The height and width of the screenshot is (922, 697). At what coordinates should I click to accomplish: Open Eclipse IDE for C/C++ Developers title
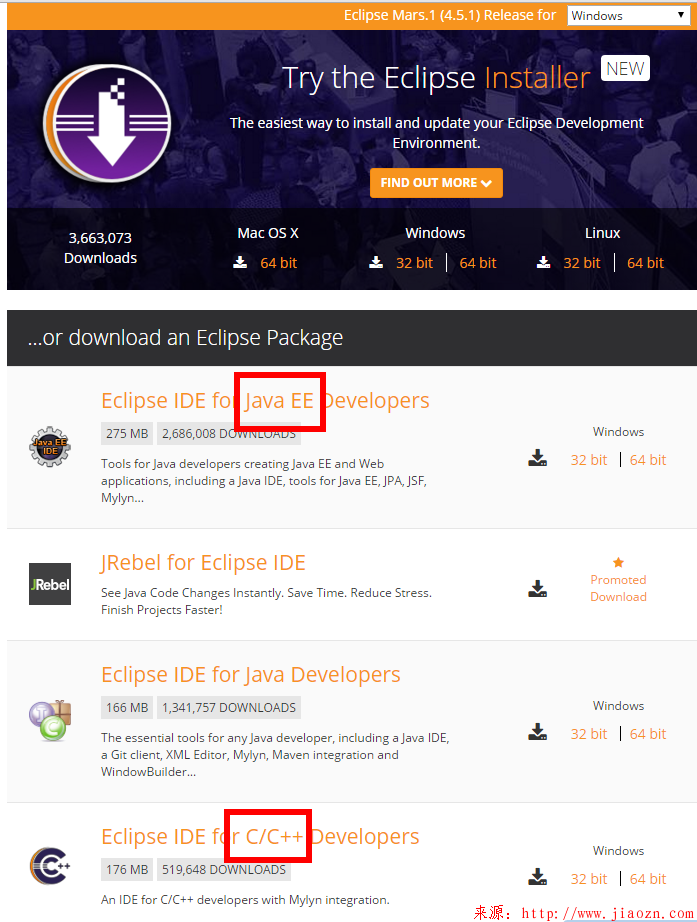[x=260, y=836]
